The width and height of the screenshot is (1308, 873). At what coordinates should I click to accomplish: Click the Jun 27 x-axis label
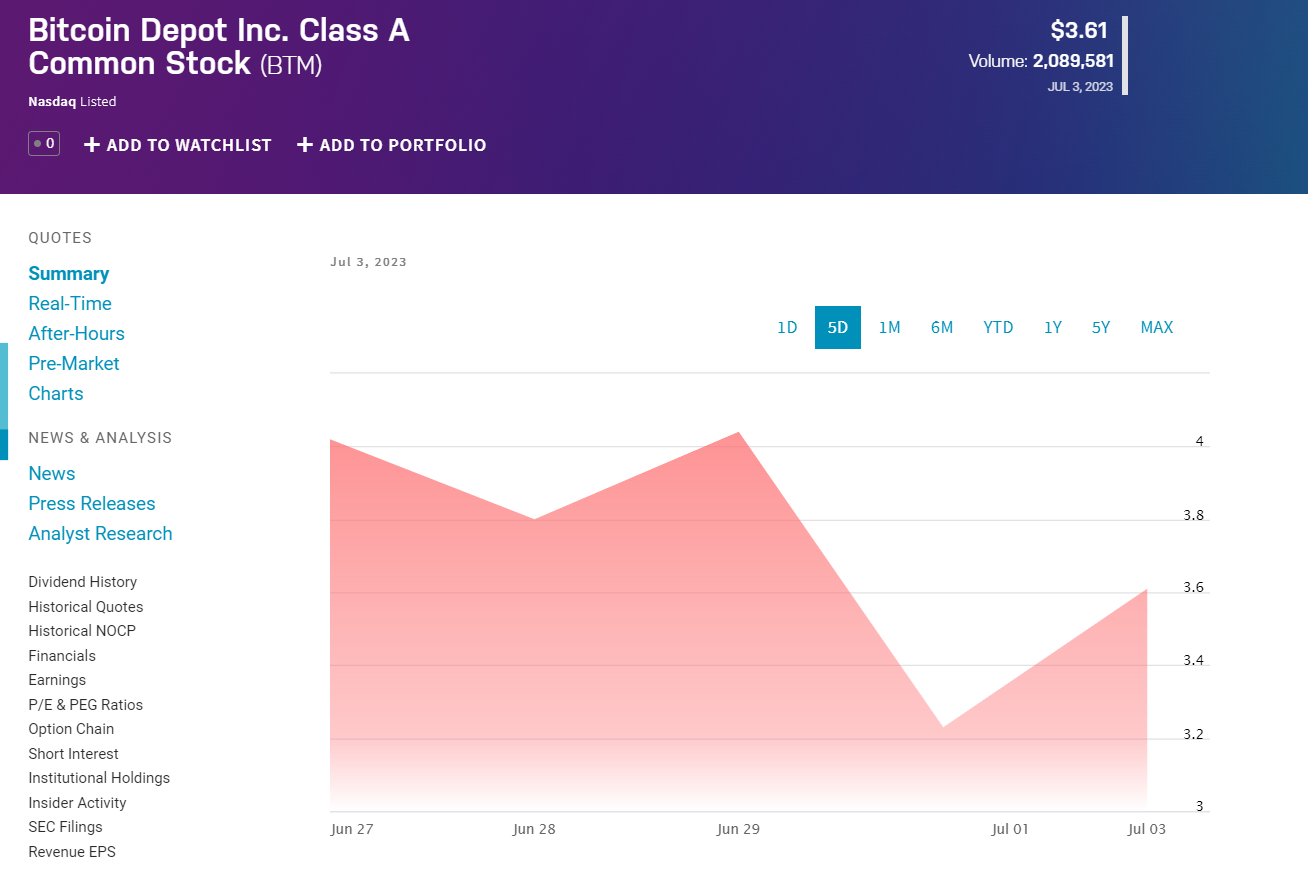pos(351,829)
